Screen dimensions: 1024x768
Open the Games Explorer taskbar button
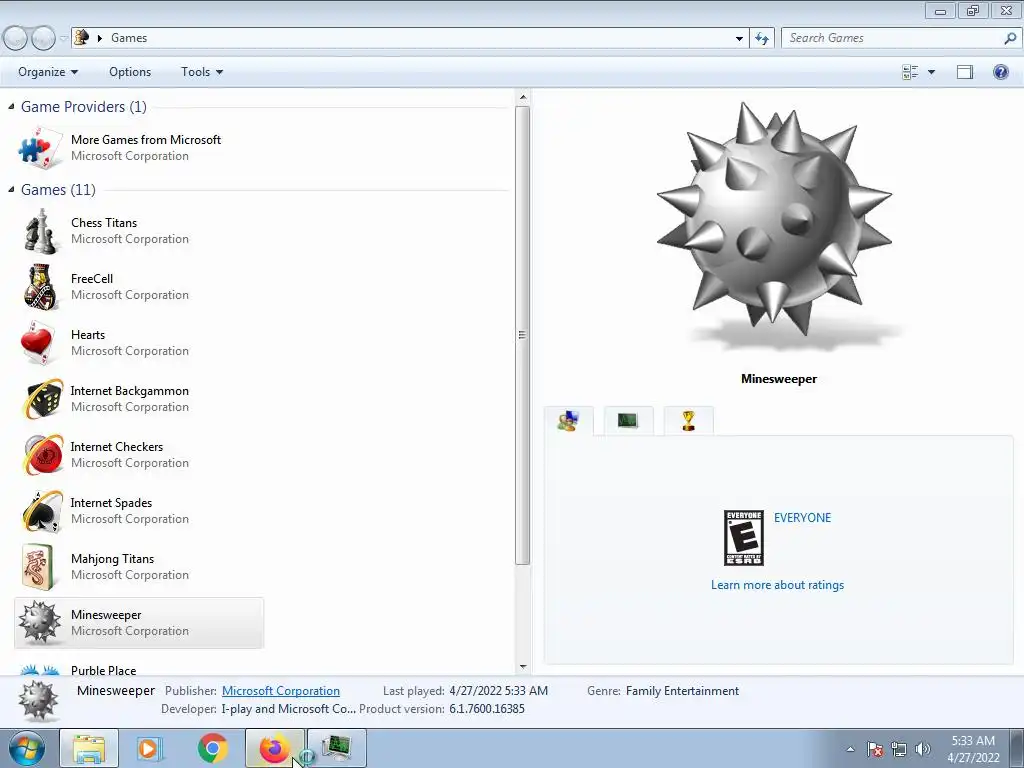pos(337,748)
